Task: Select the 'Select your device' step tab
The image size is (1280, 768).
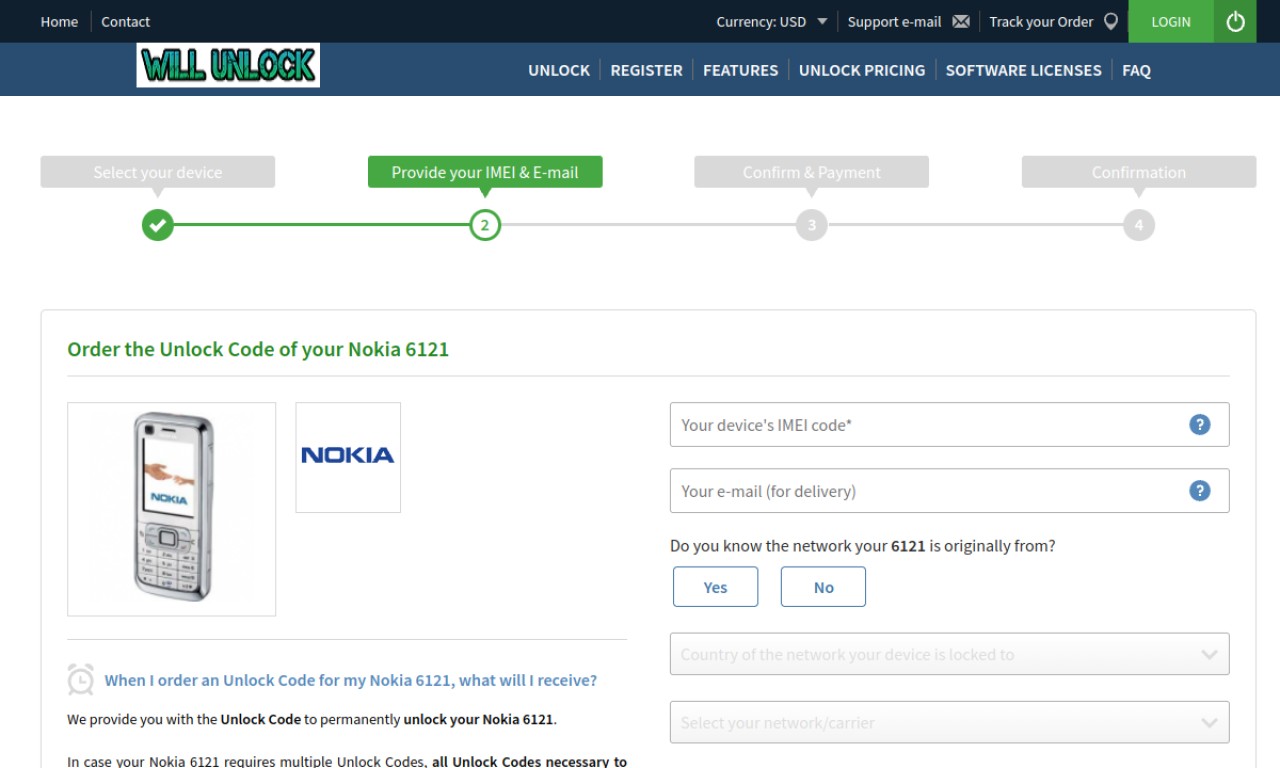Action: point(157,172)
